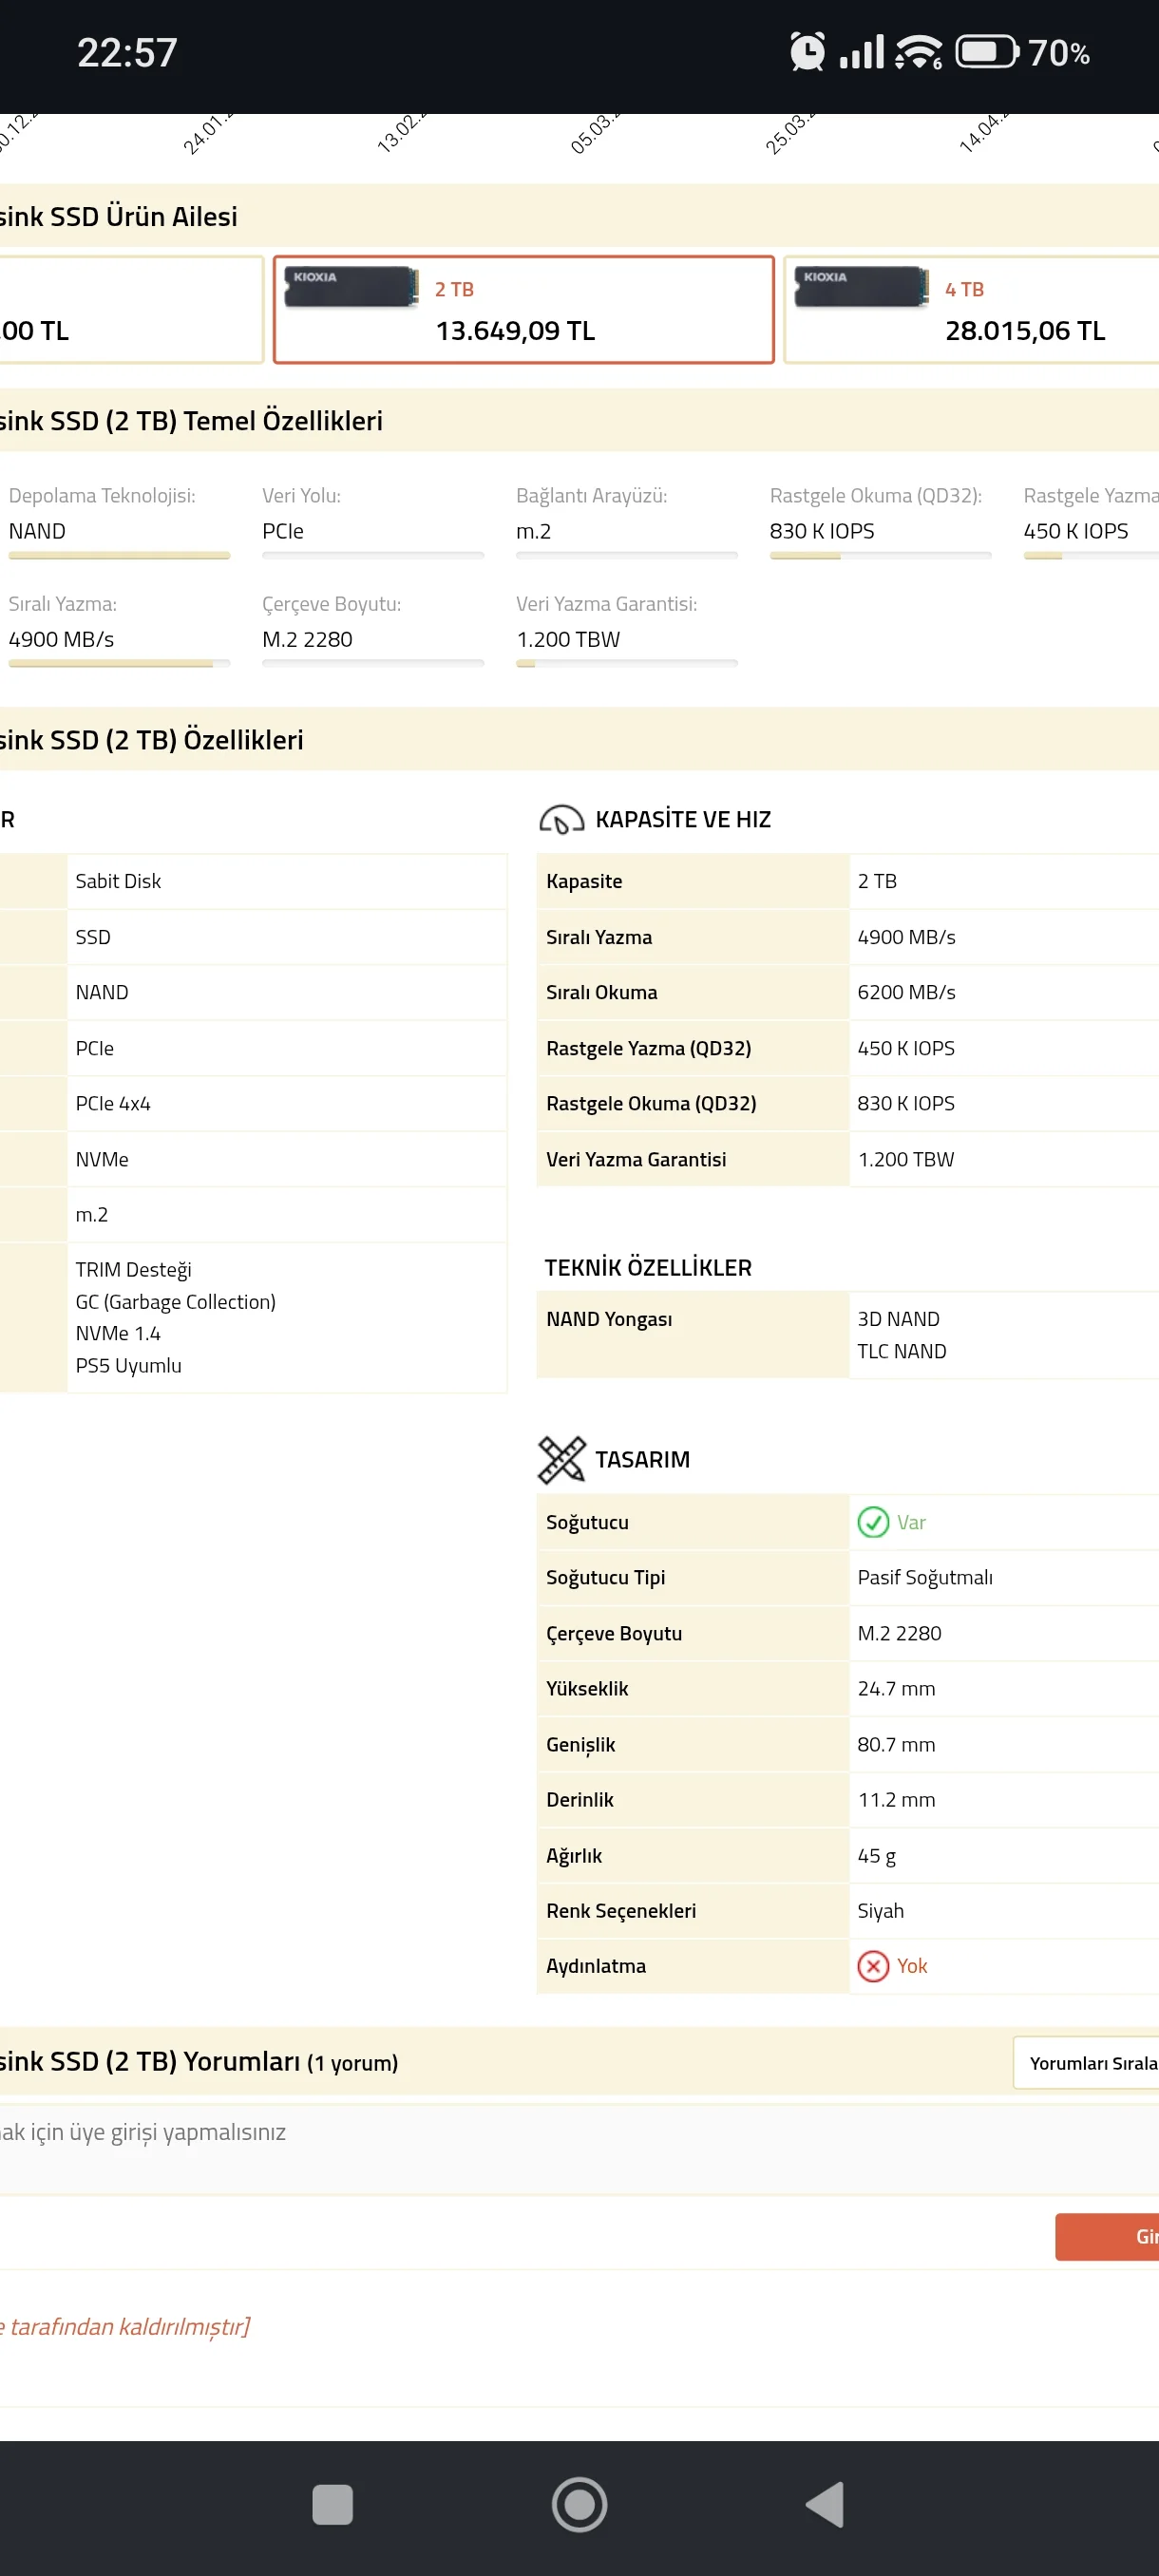
Task: Tap the 6200 MB/s Sıralı Okuma value
Action: (x=906, y=992)
